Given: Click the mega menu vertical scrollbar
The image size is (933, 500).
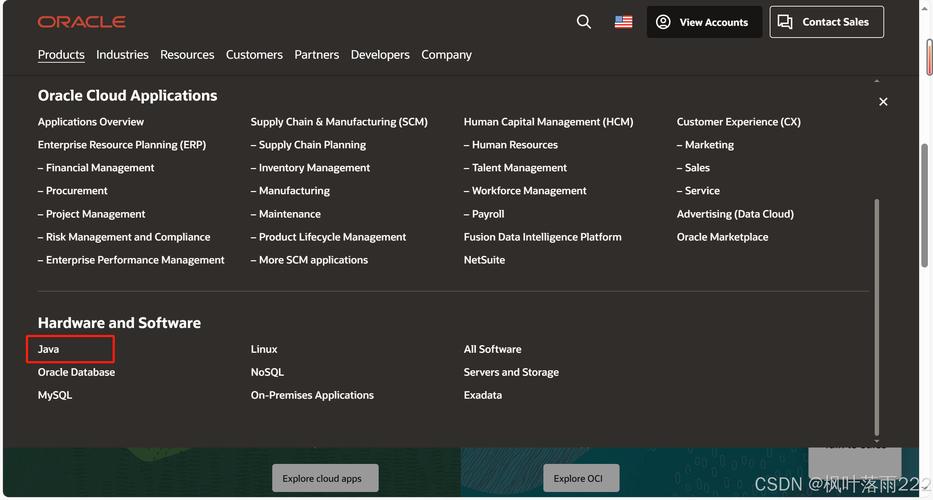Looking at the screenshot, I should (x=876, y=317).
